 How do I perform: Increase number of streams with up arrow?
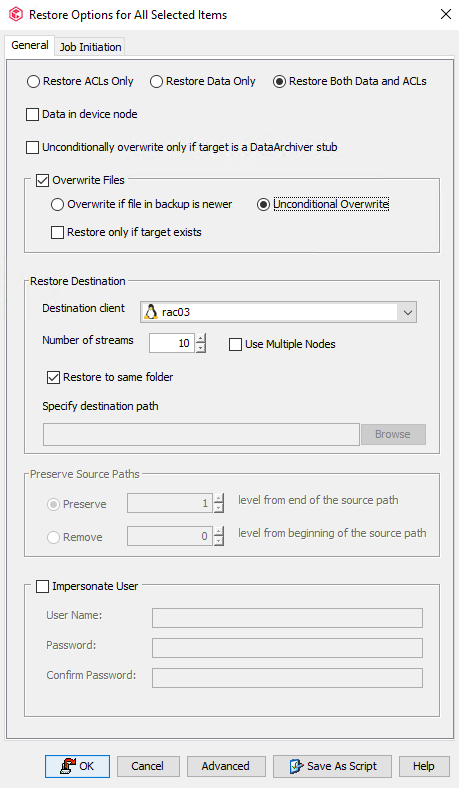(x=201, y=338)
